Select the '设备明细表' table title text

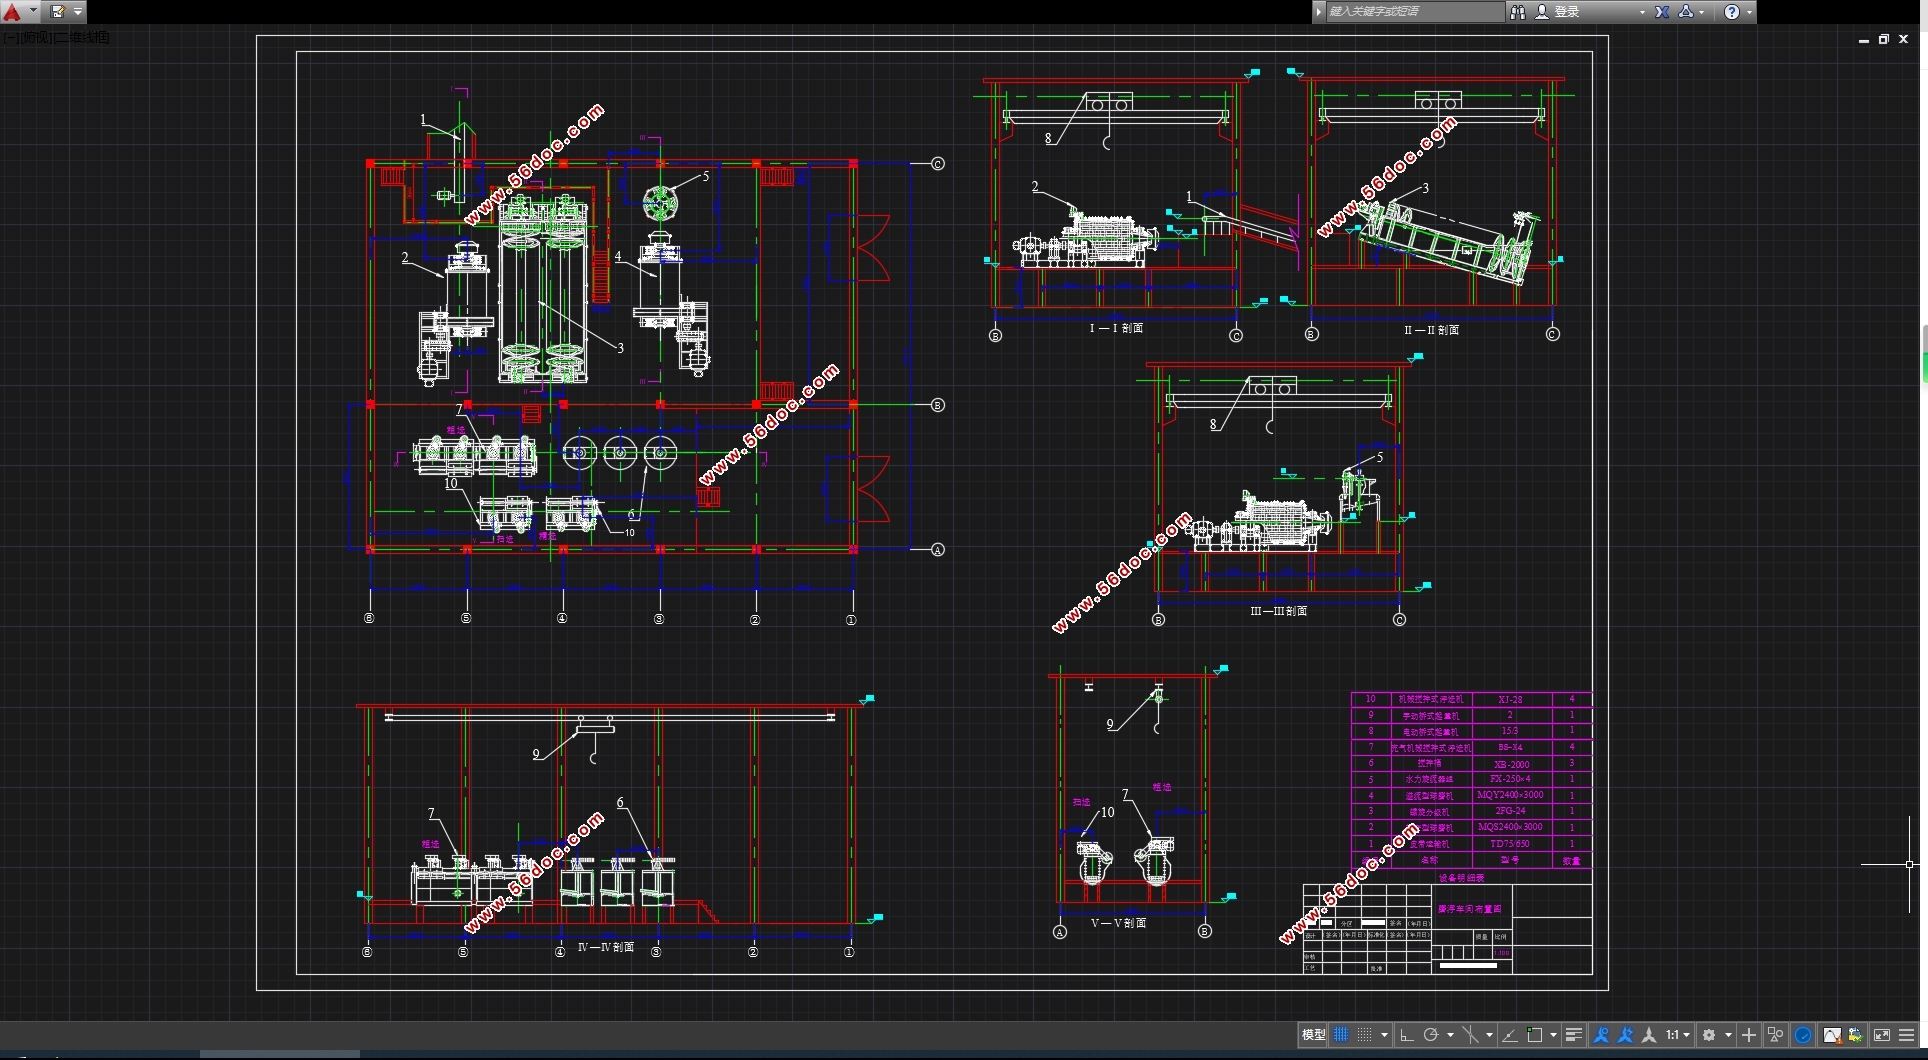click(x=1461, y=878)
